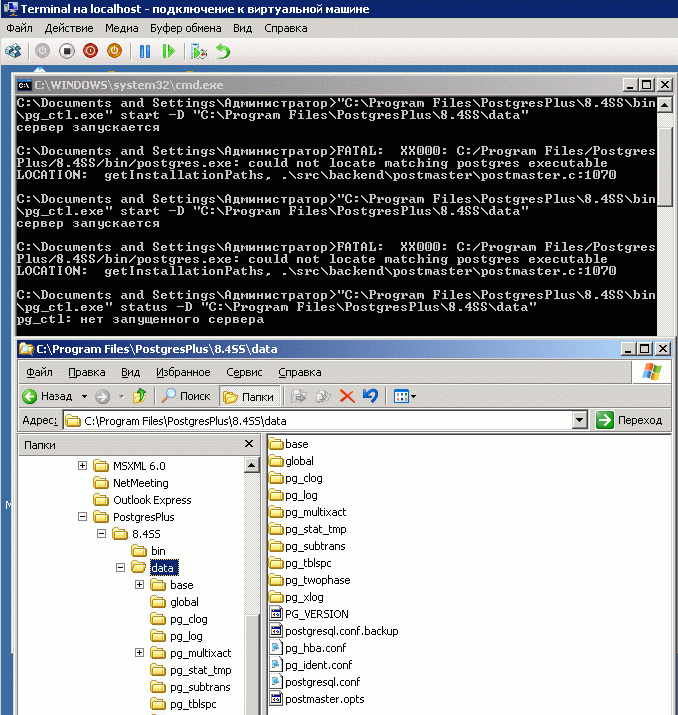This screenshot has height=715, width=678.
Task: Open the VM window Справка menu
Action: click(286, 28)
